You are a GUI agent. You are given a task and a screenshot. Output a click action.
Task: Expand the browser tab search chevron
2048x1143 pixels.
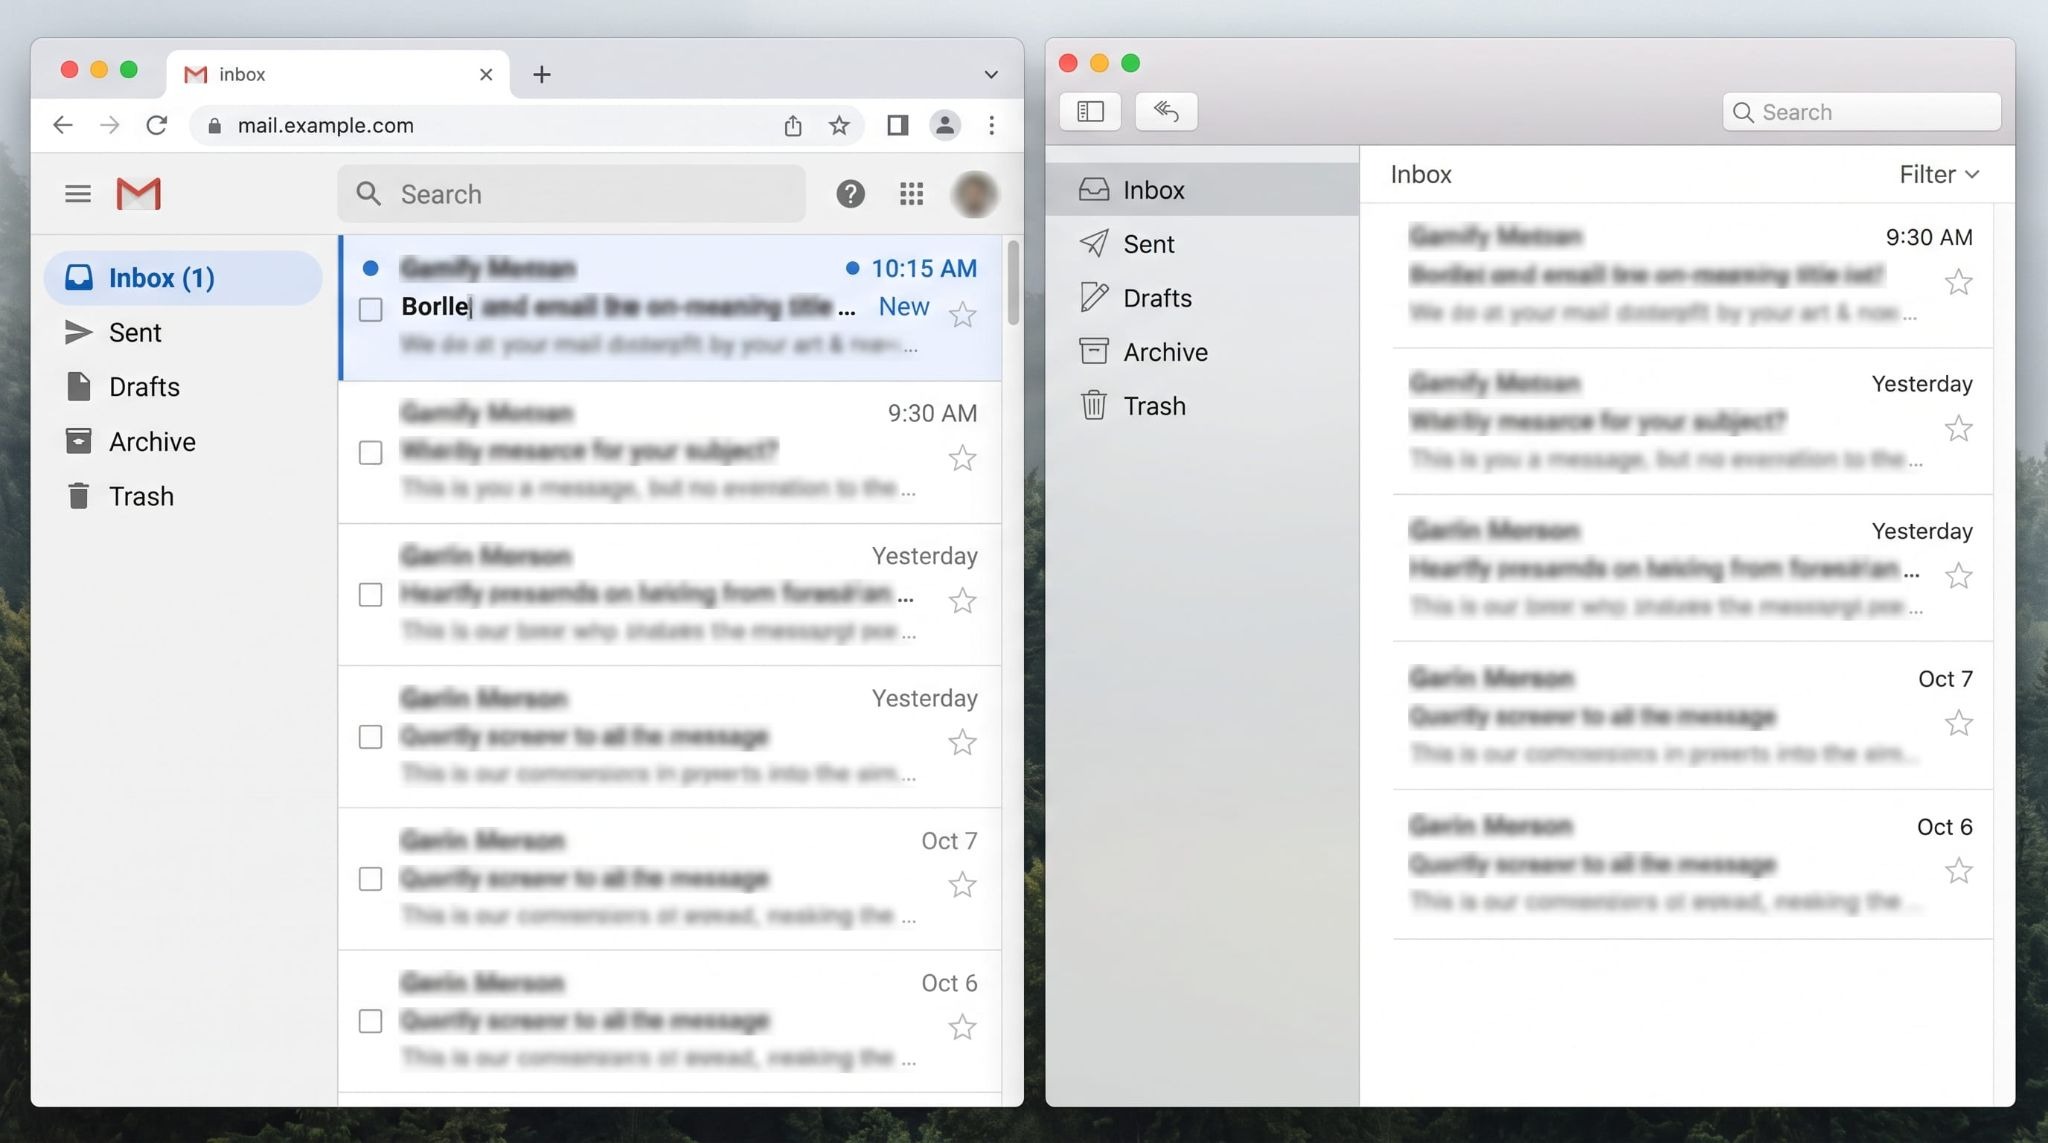point(990,74)
